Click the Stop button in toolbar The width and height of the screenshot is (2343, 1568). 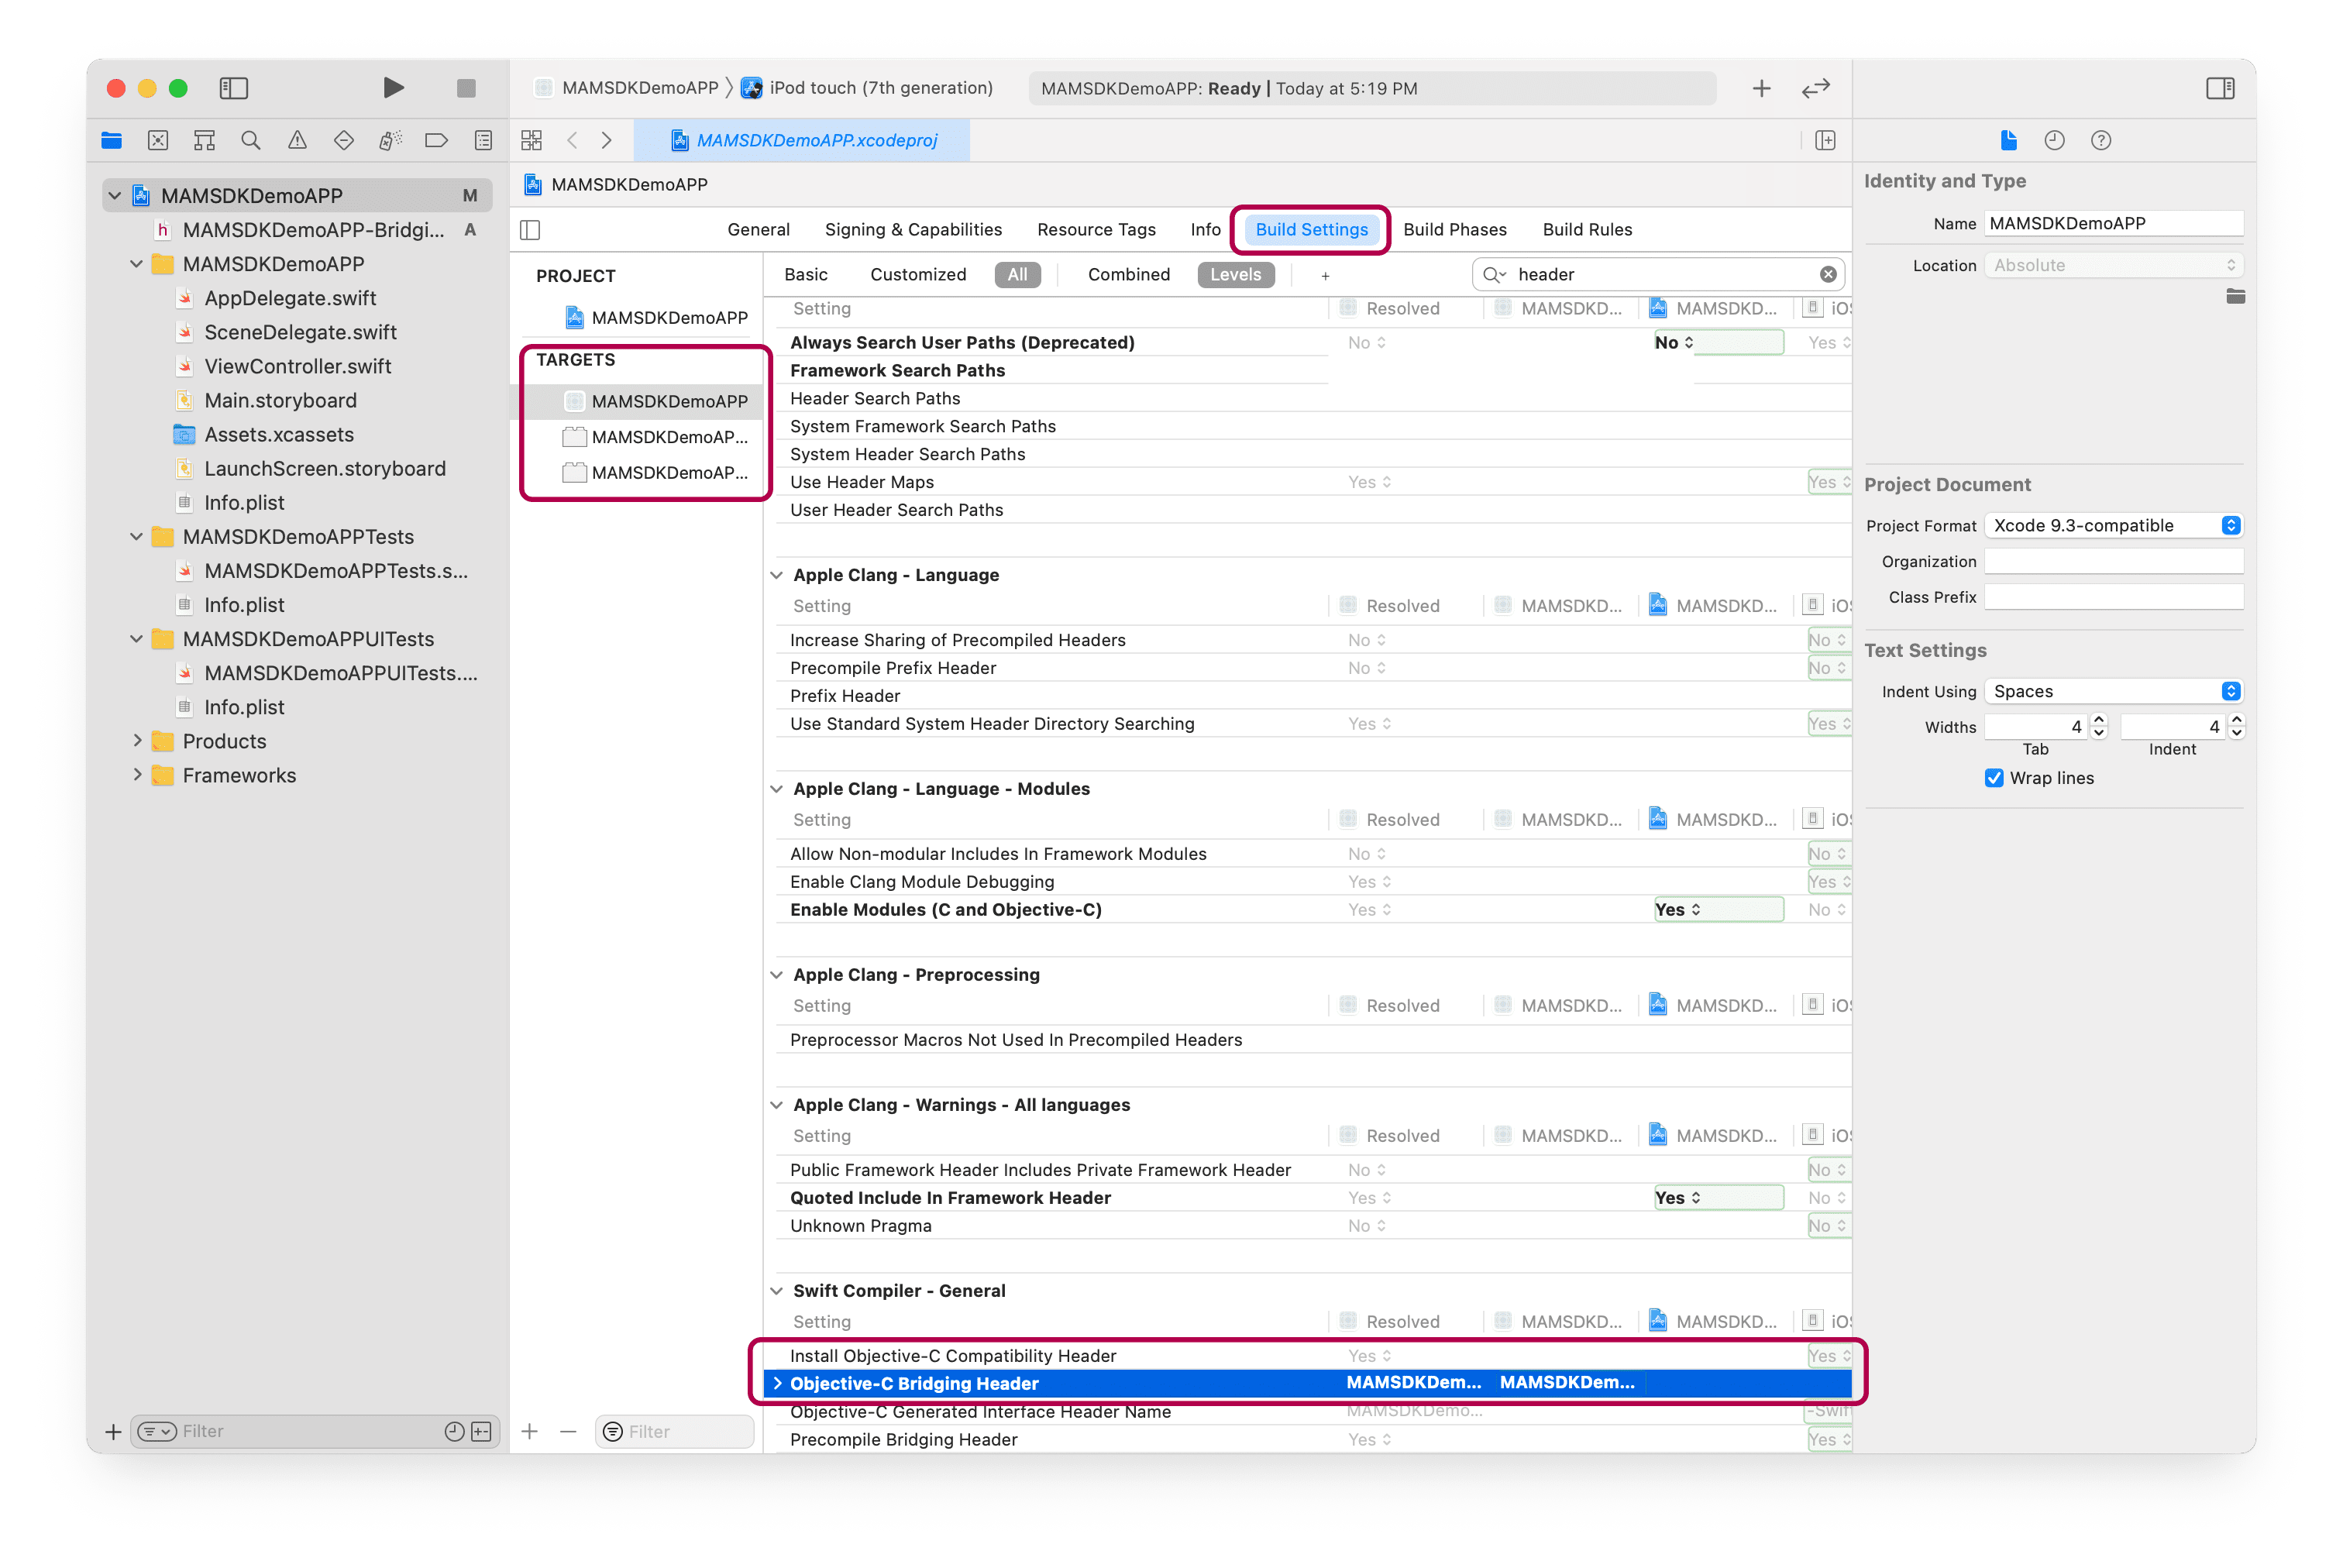coord(466,88)
